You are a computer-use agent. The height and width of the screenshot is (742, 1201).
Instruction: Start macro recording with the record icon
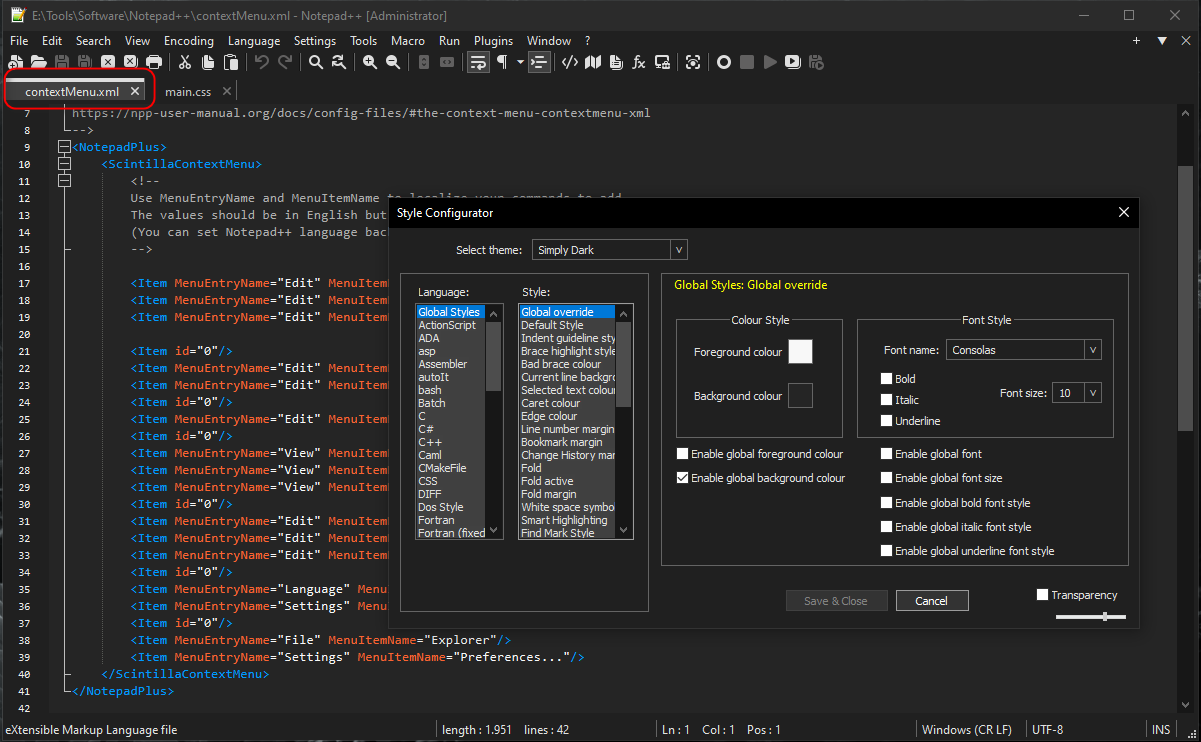[x=724, y=62]
